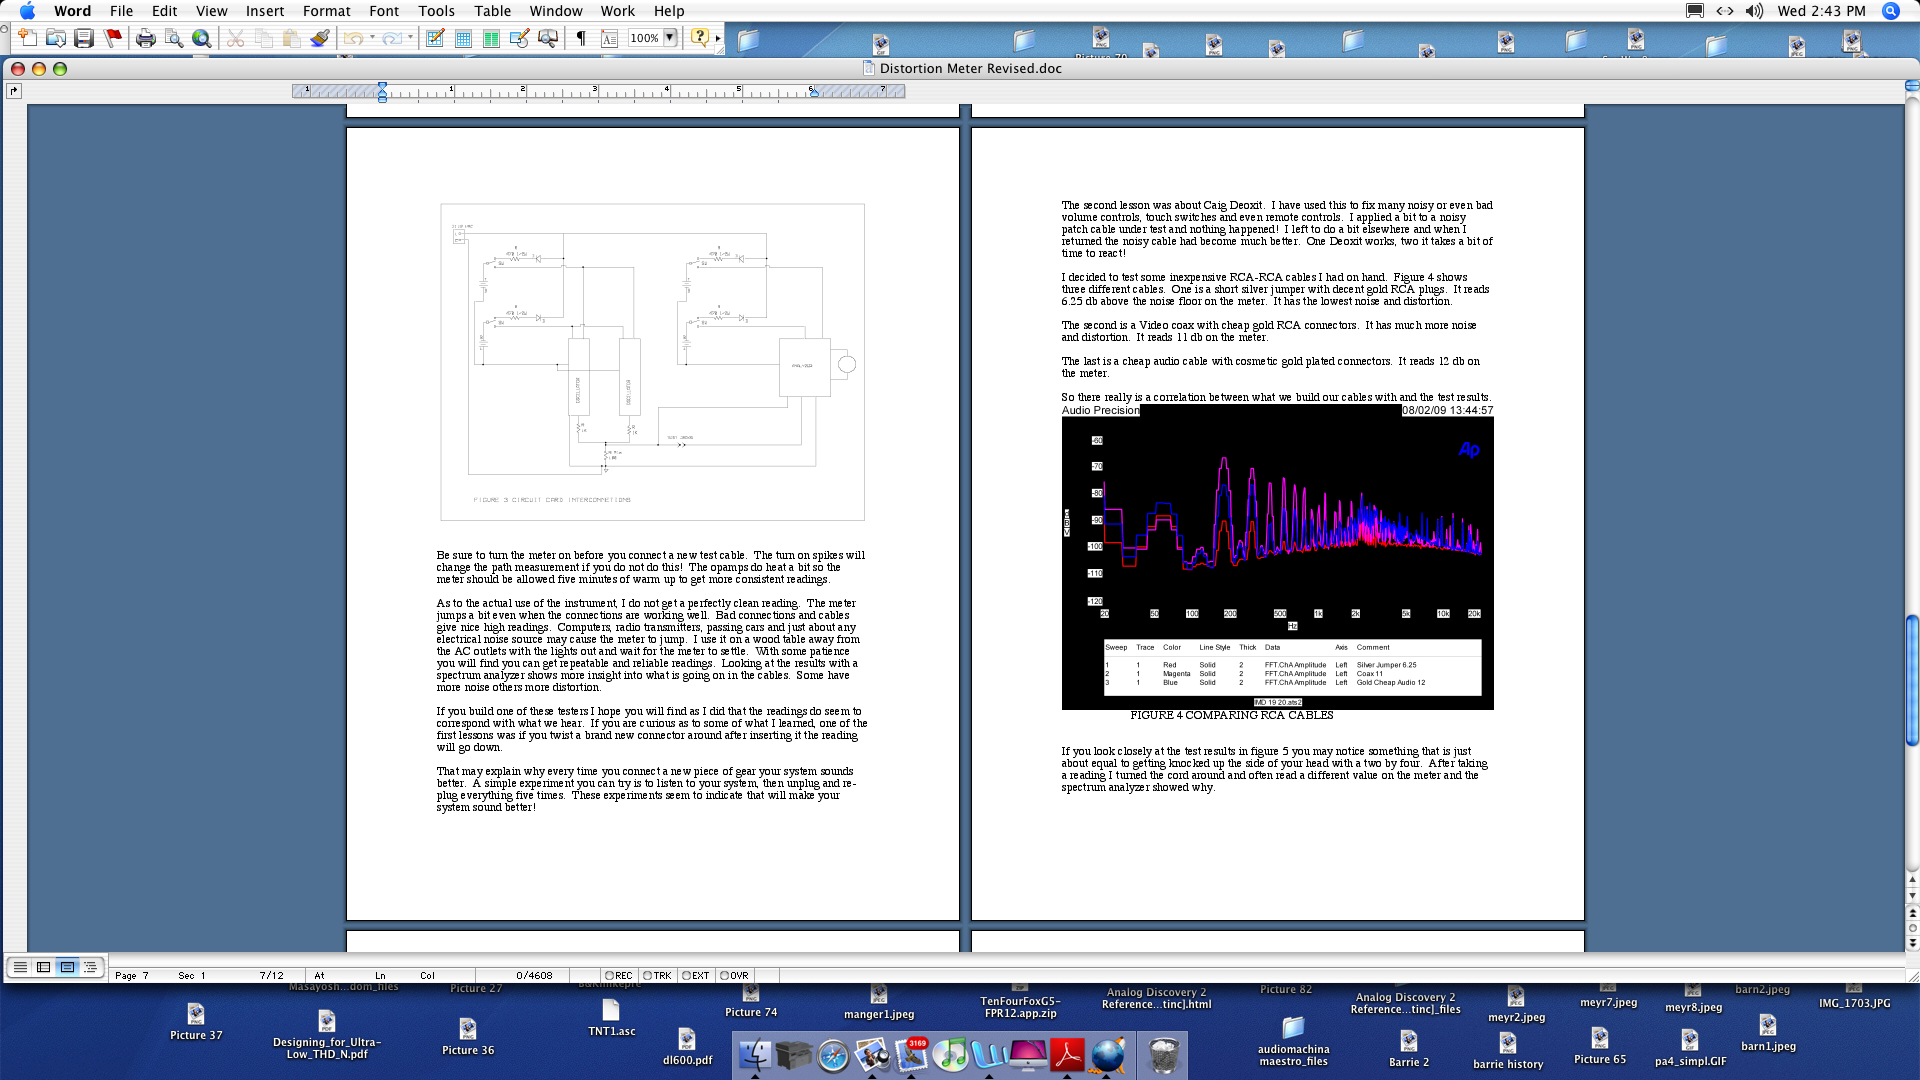
Task: Open the Tools menu
Action: pos(436,11)
